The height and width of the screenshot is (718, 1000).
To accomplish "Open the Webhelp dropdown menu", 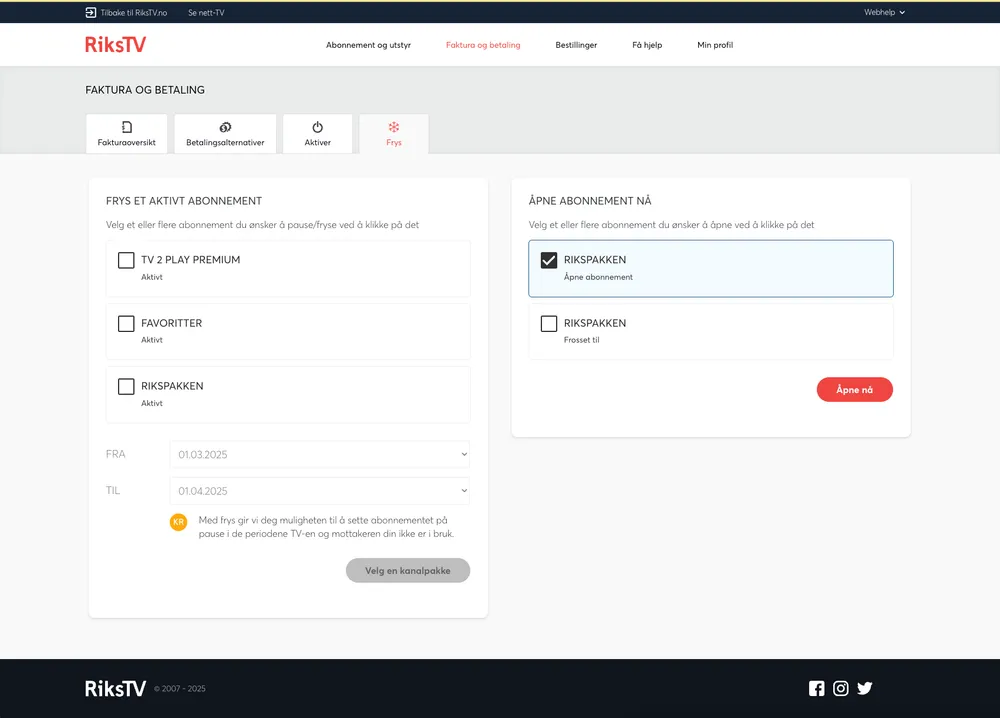I will 884,12.
